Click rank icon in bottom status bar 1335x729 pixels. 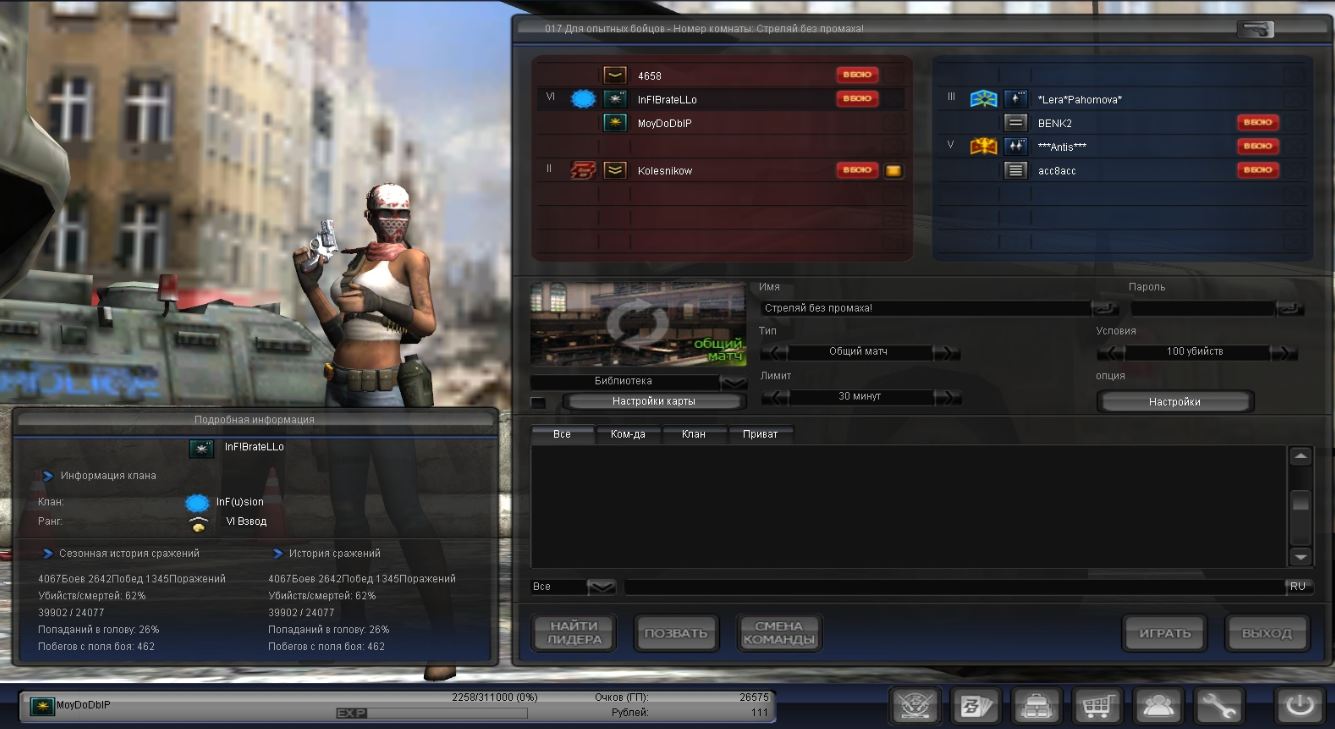click(43, 706)
